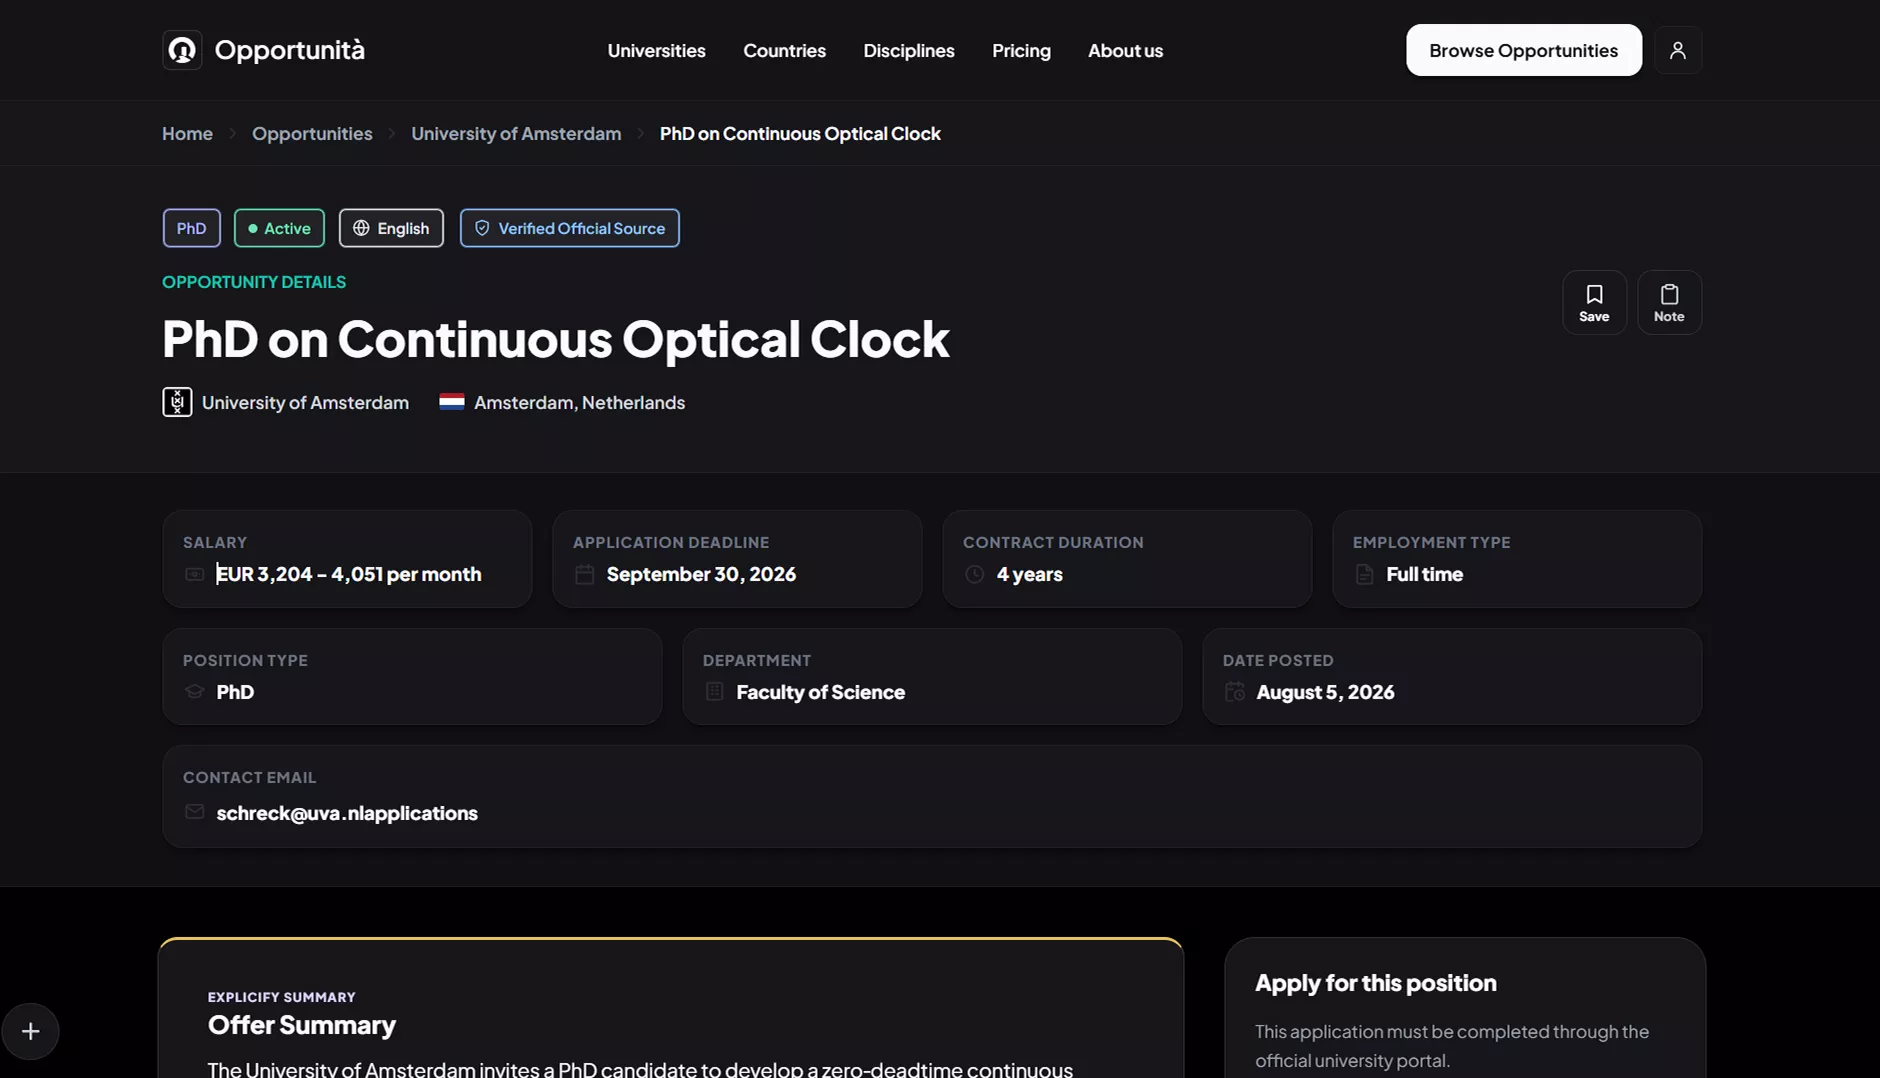Image resolution: width=1880 pixels, height=1078 pixels.
Task: Click the University of Amsterdam name below title
Action: (x=305, y=402)
